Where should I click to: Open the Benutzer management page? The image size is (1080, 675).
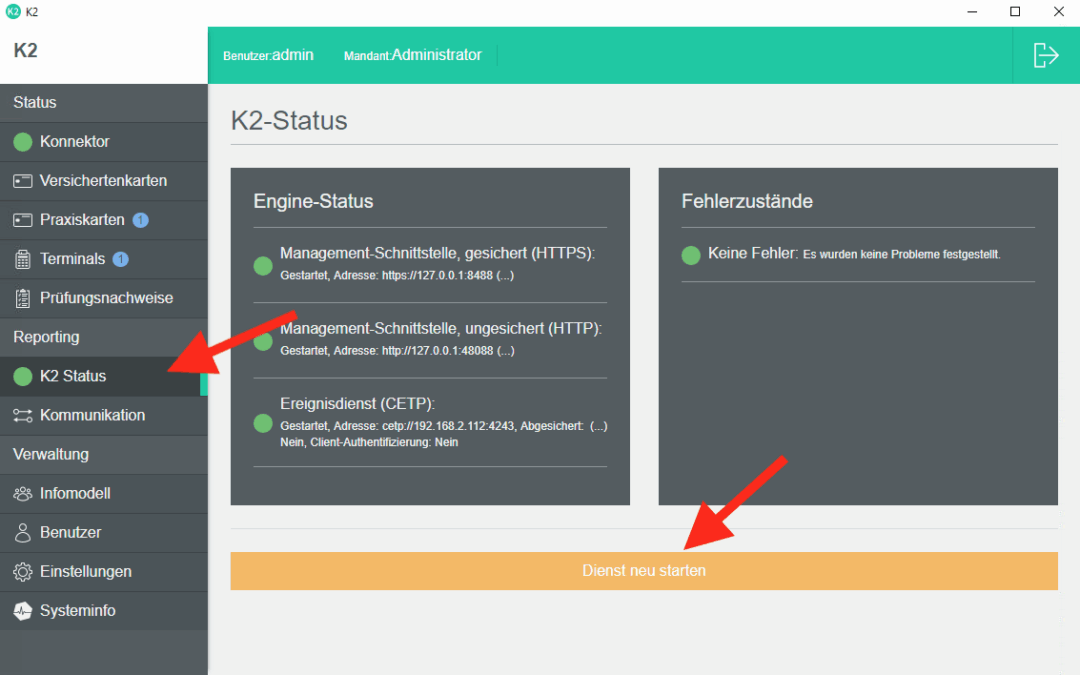(103, 532)
